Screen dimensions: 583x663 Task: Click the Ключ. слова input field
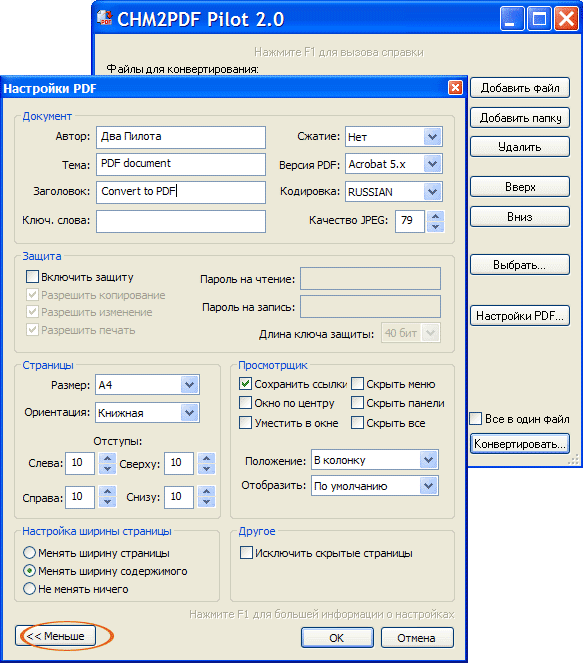click(181, 222)
